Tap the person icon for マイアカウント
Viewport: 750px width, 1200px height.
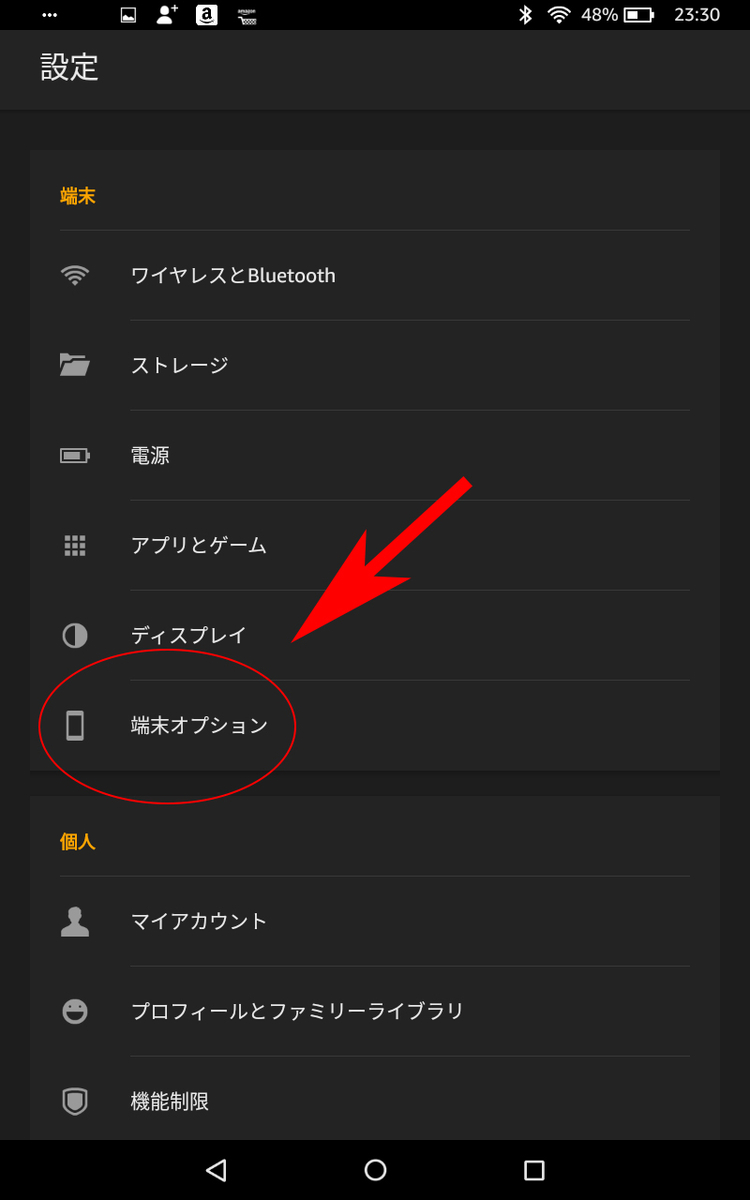(74, 921)
